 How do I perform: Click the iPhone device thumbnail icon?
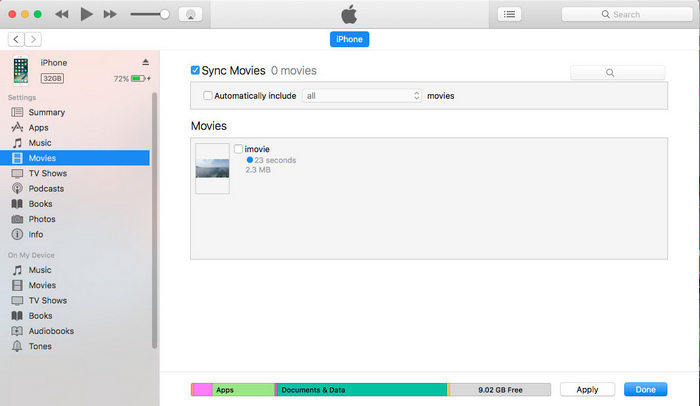(x=21, y=70)
